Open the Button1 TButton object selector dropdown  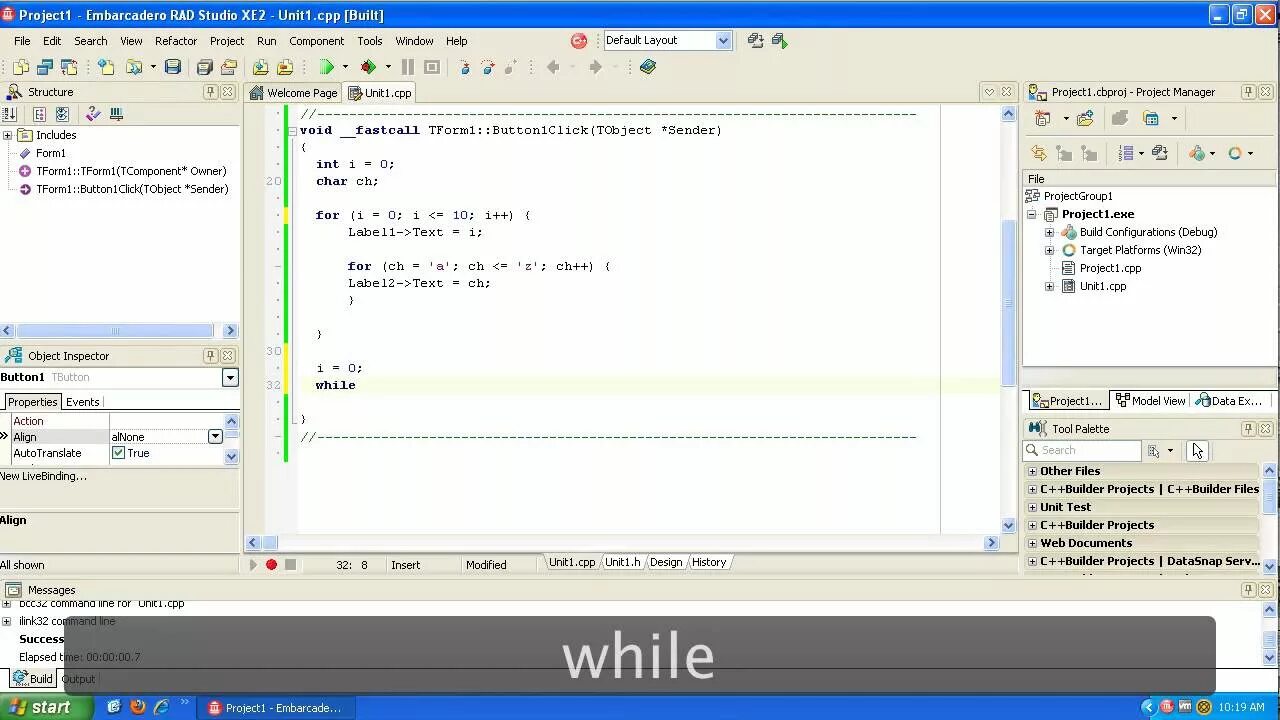(230, 377)
